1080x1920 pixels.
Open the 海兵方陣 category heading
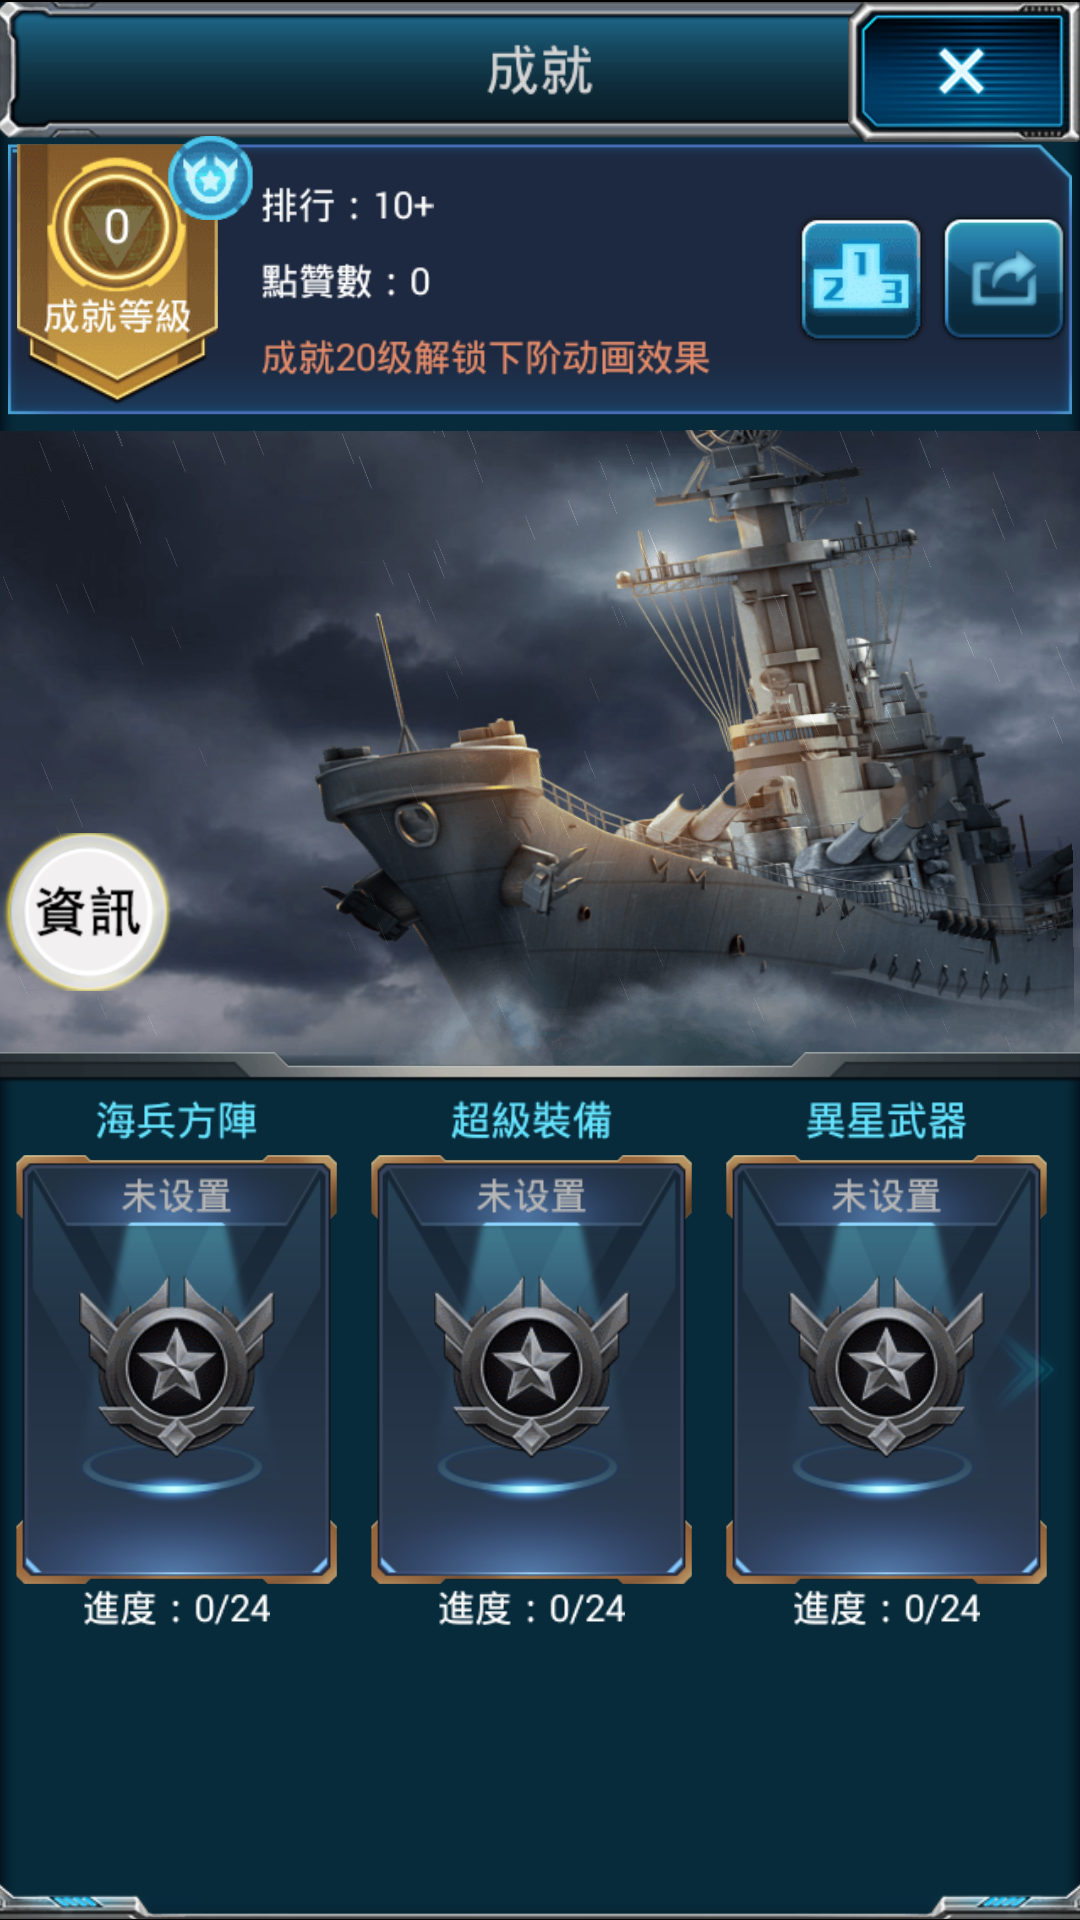click(177, 1121)
